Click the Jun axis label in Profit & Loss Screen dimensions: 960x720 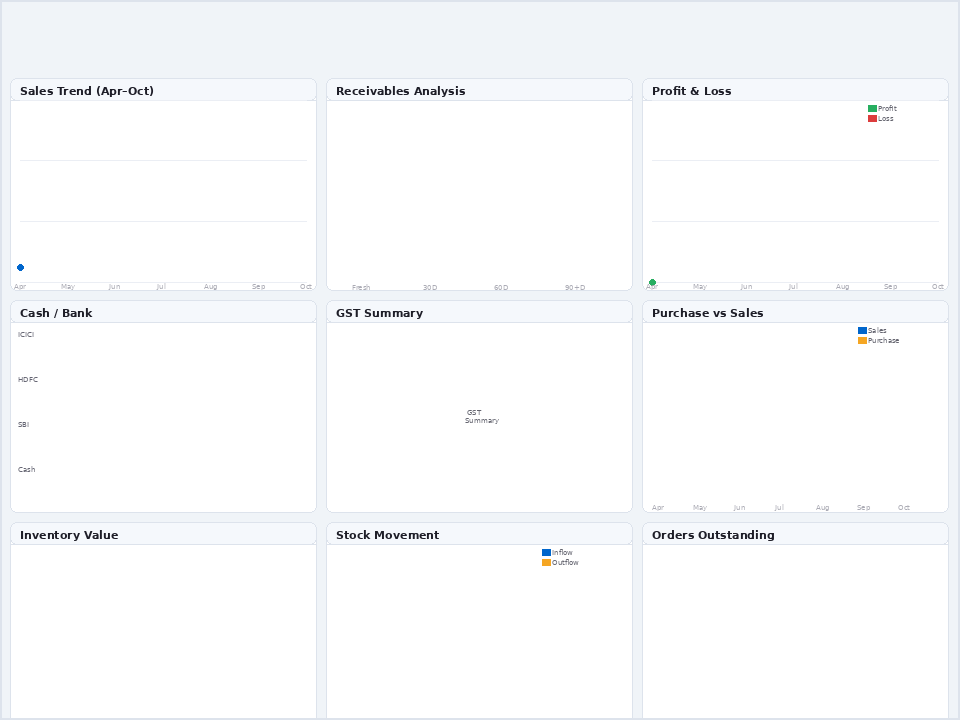[x=746, y=287]
